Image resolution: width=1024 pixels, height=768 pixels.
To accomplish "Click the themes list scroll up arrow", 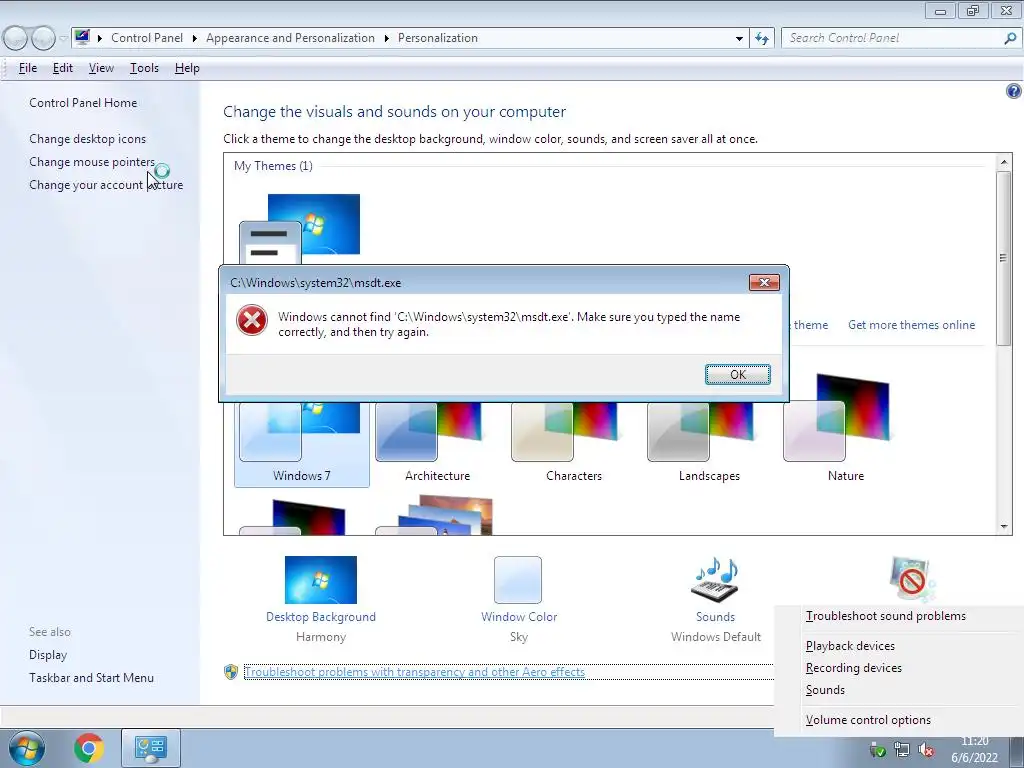I will point(1004,162).
